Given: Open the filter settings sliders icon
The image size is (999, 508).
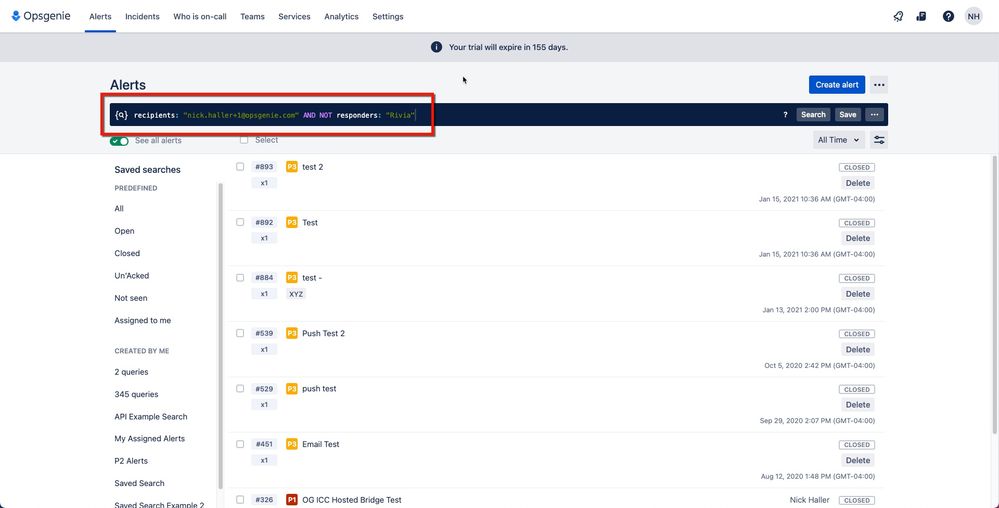Looking at the screenshot, I should pos(879,140).
